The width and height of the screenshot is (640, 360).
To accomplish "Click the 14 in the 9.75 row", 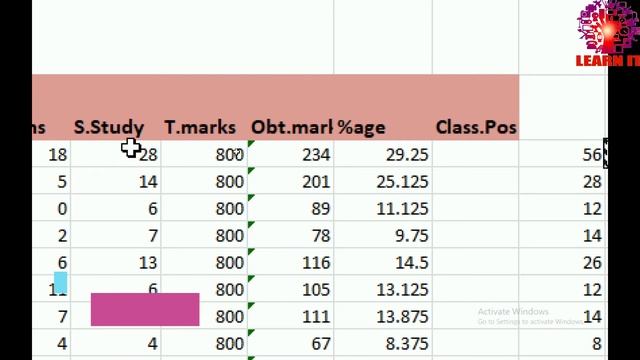I will click(563, 235).
